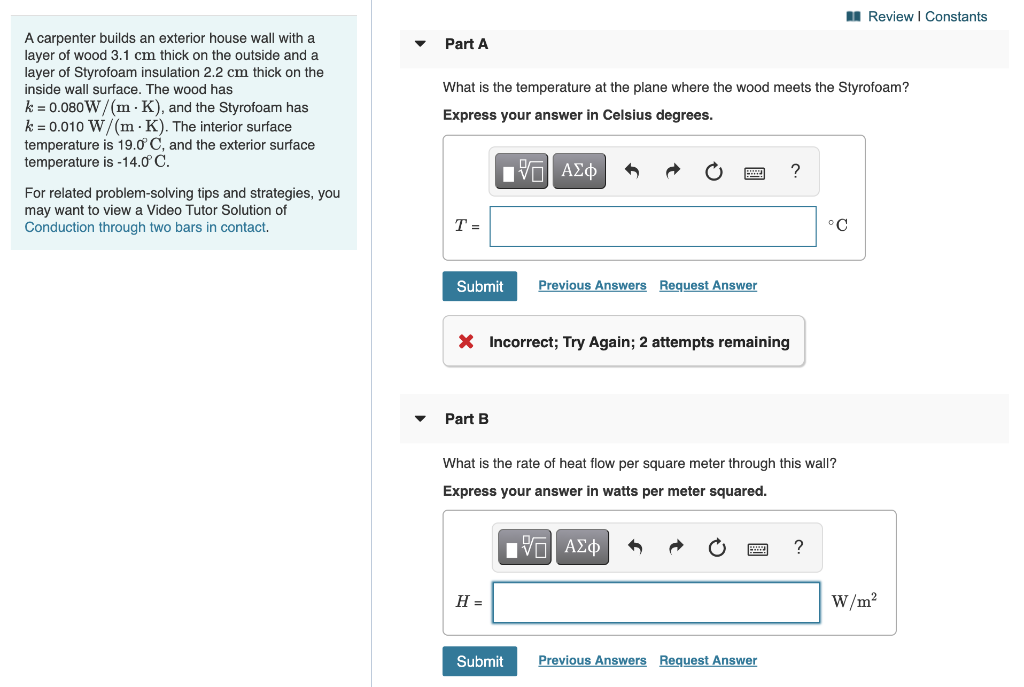Open the equation templates menu in Part B
Image resolution: width=1024 pixels, height=687 pixels.
click(x=524, y=547)
